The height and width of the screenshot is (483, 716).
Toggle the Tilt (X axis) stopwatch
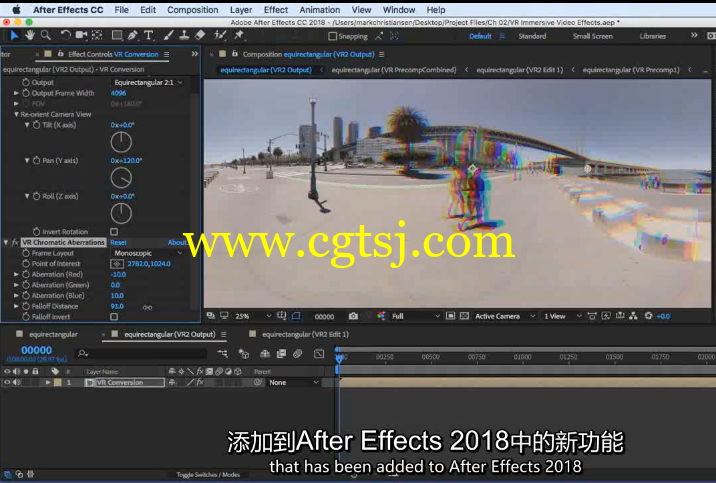tap(37, 125)
